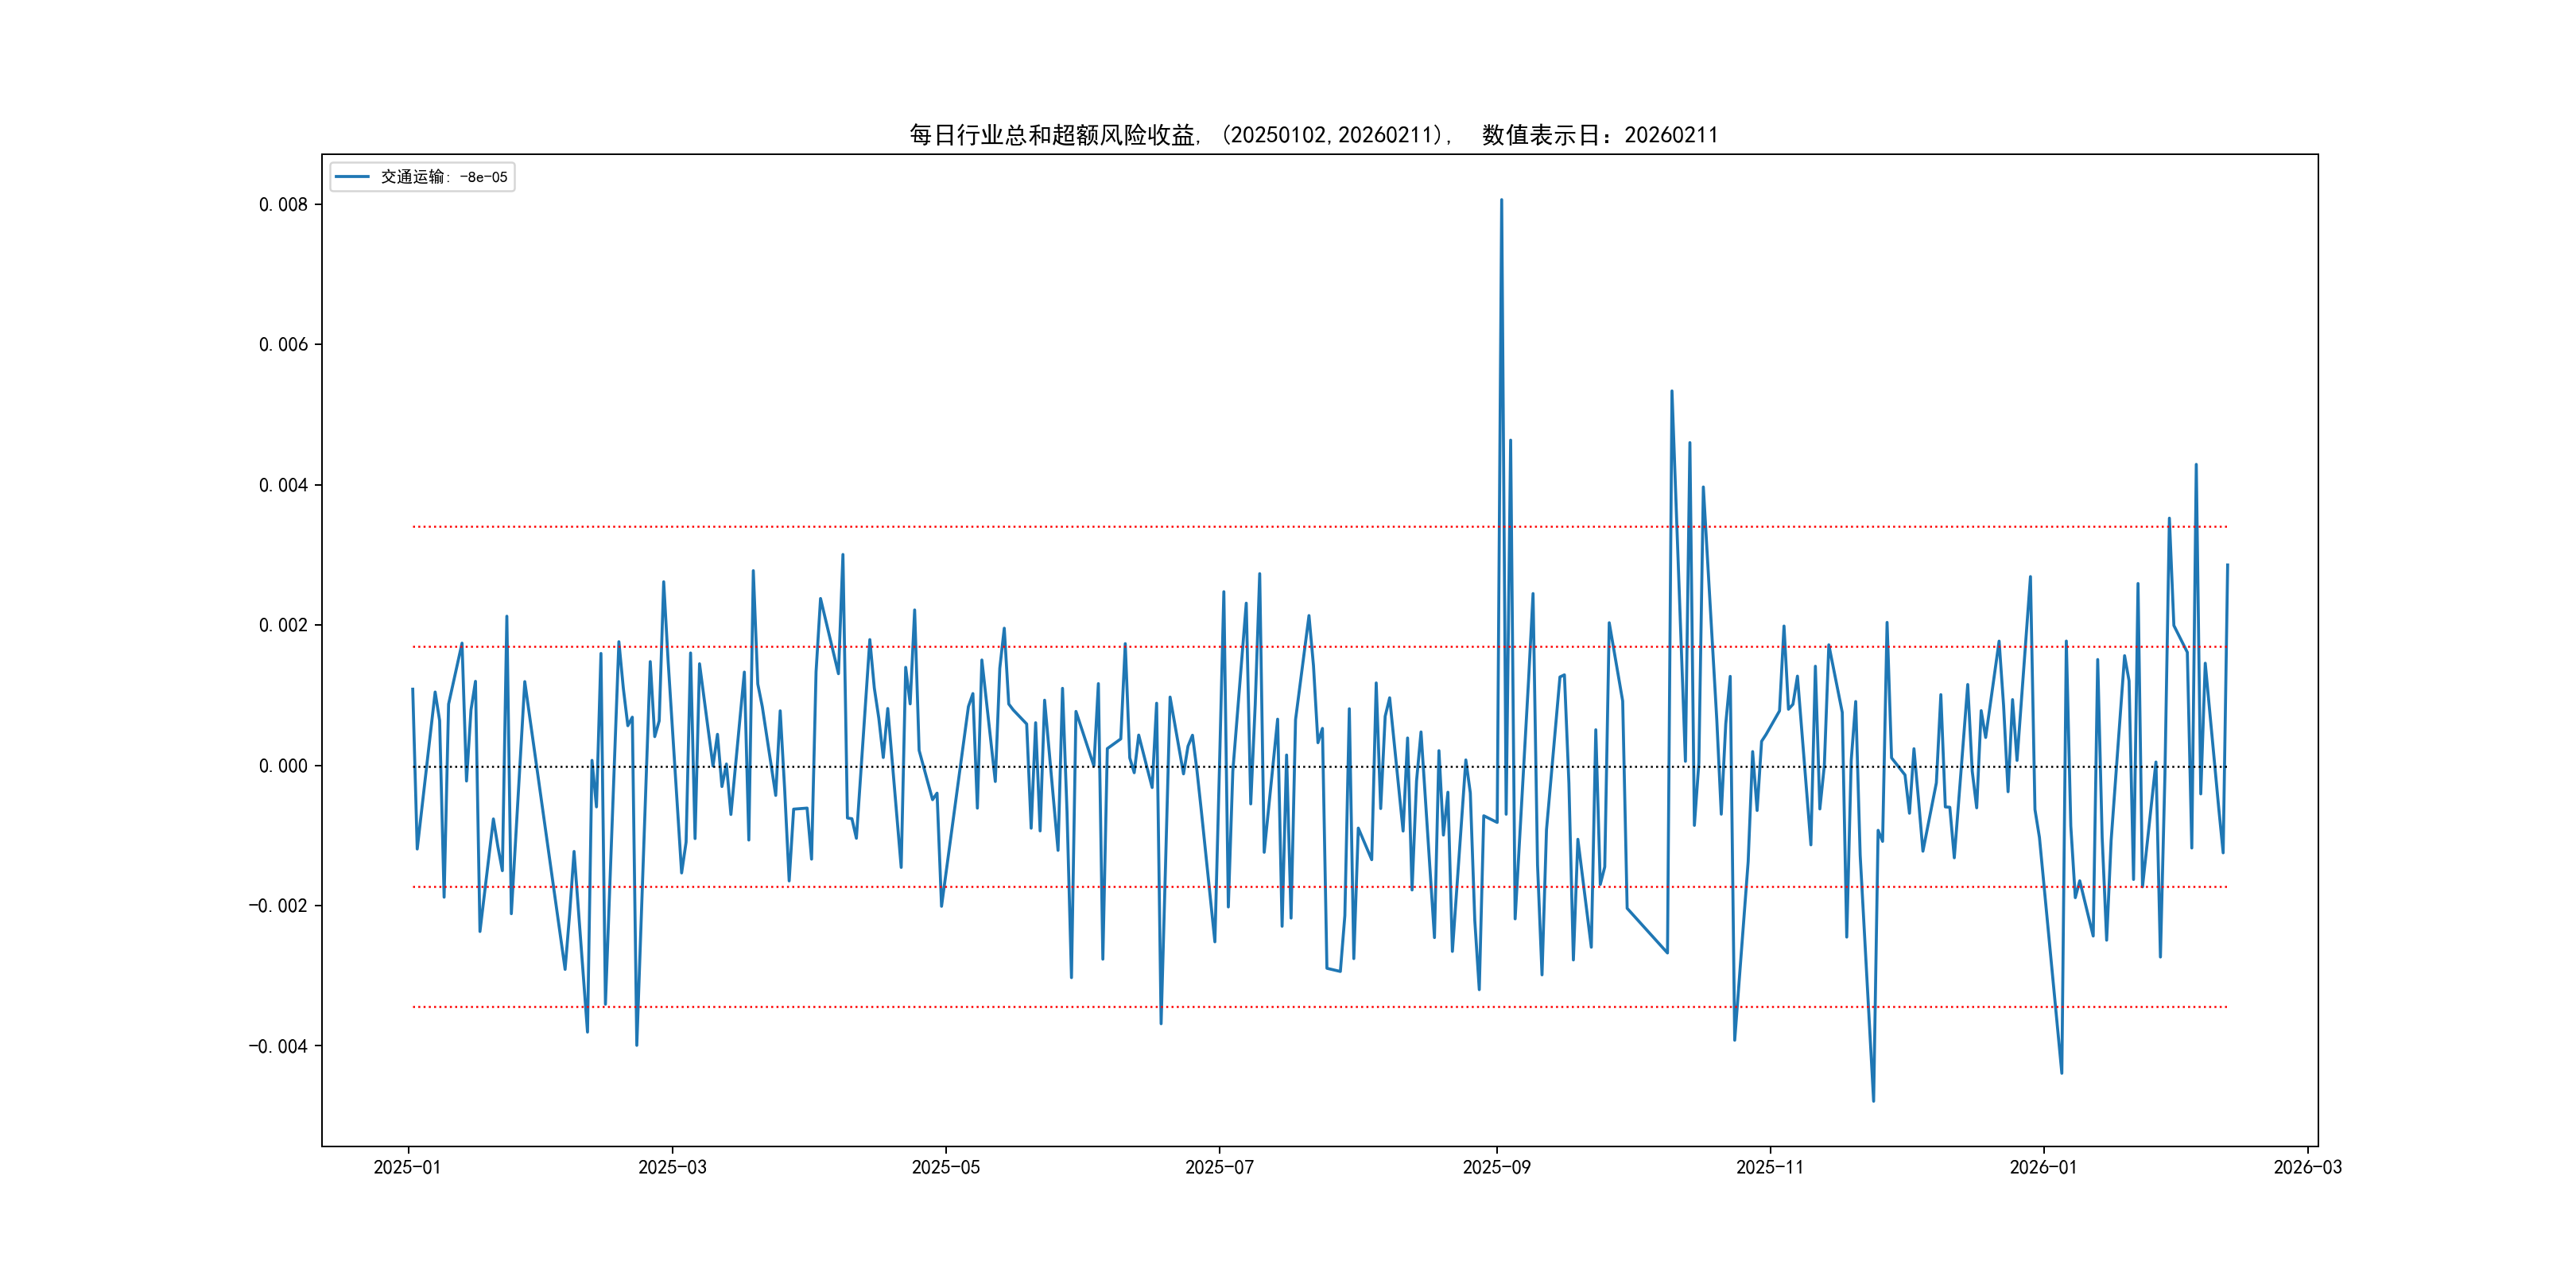The image size is (2576, 1288).
Task: Click the 0.000 y-axis tick label
Action: tap(283, 766)
